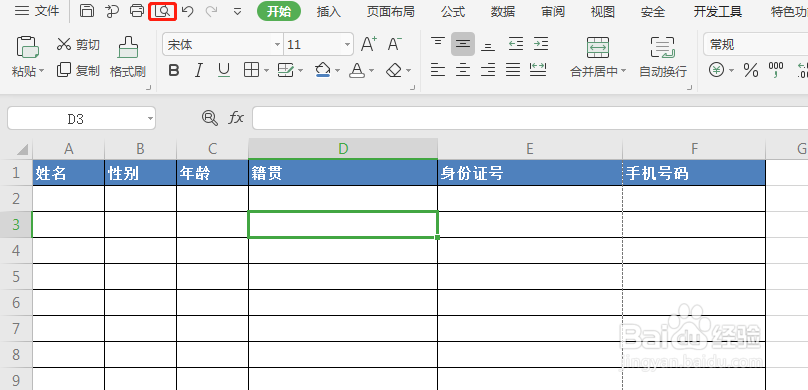Select row 3 header
Screen dimensions: 808x390
[16, 225]
